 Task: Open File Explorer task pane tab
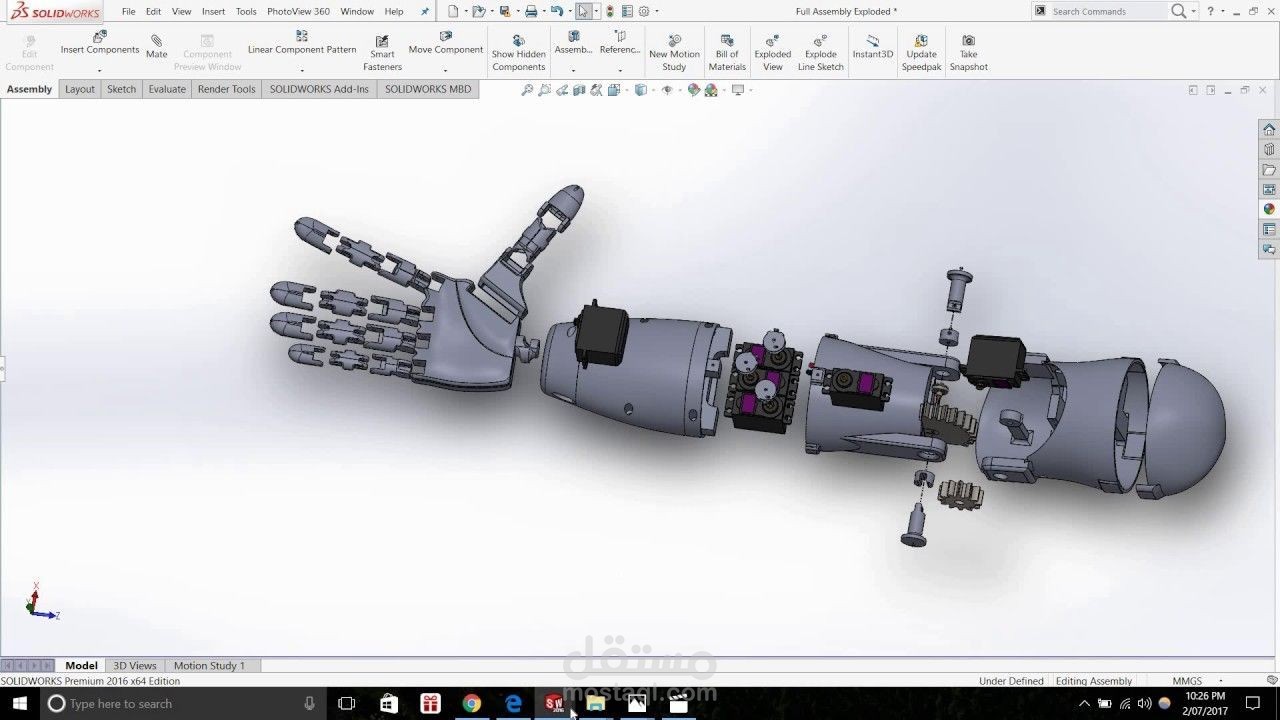tap(1269, 169)
